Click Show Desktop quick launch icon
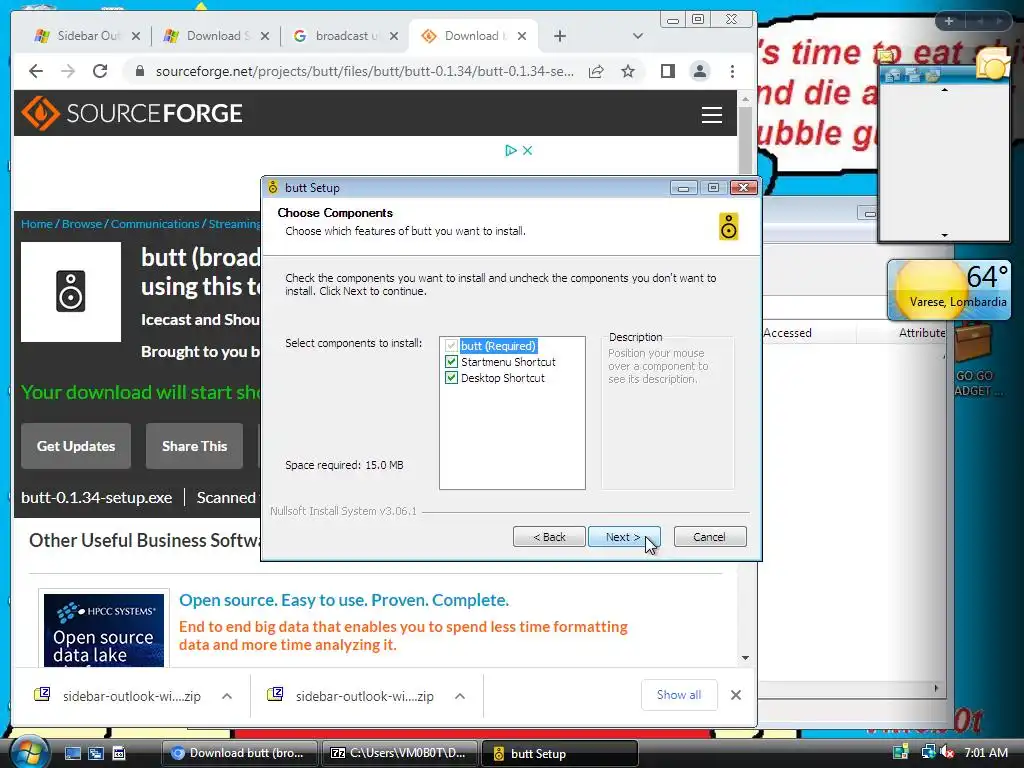 point(72,753)
